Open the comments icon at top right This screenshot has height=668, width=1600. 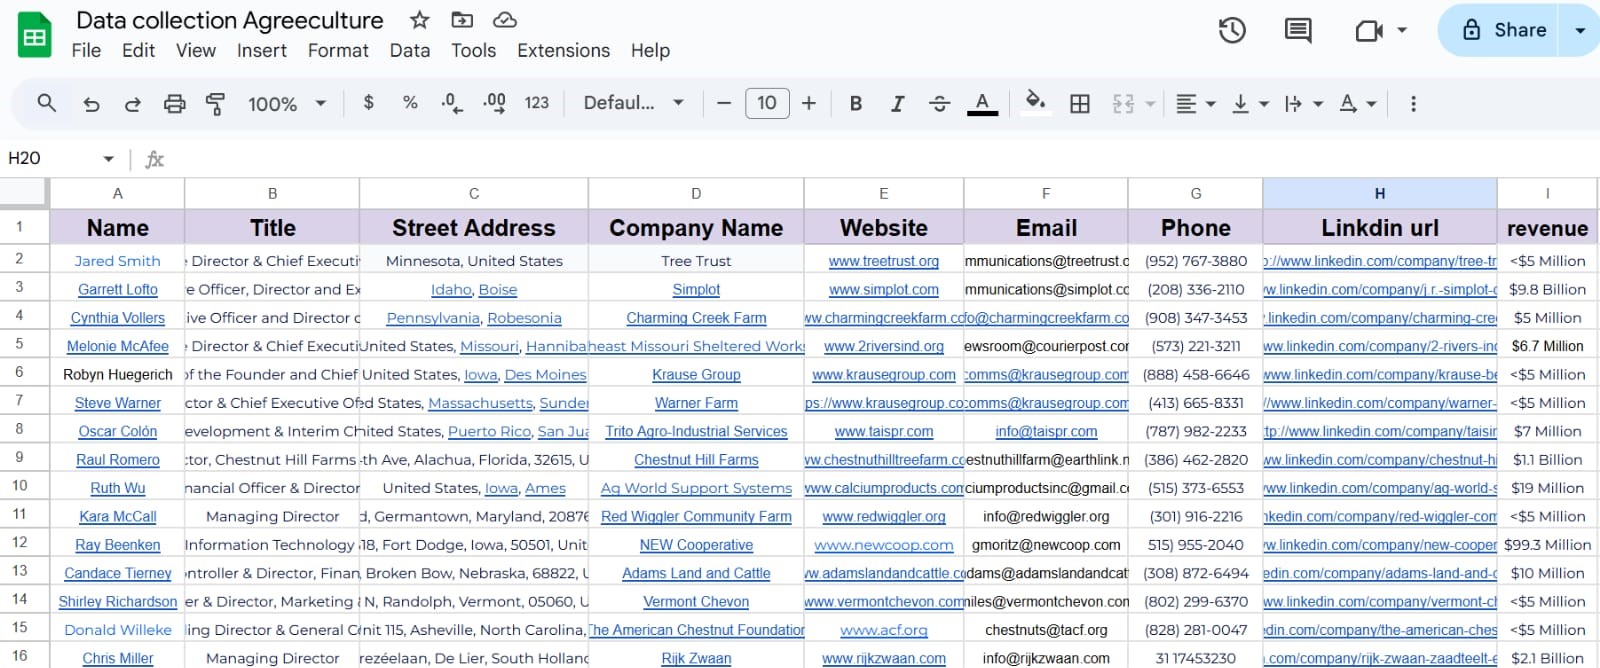pos(1298,30)
